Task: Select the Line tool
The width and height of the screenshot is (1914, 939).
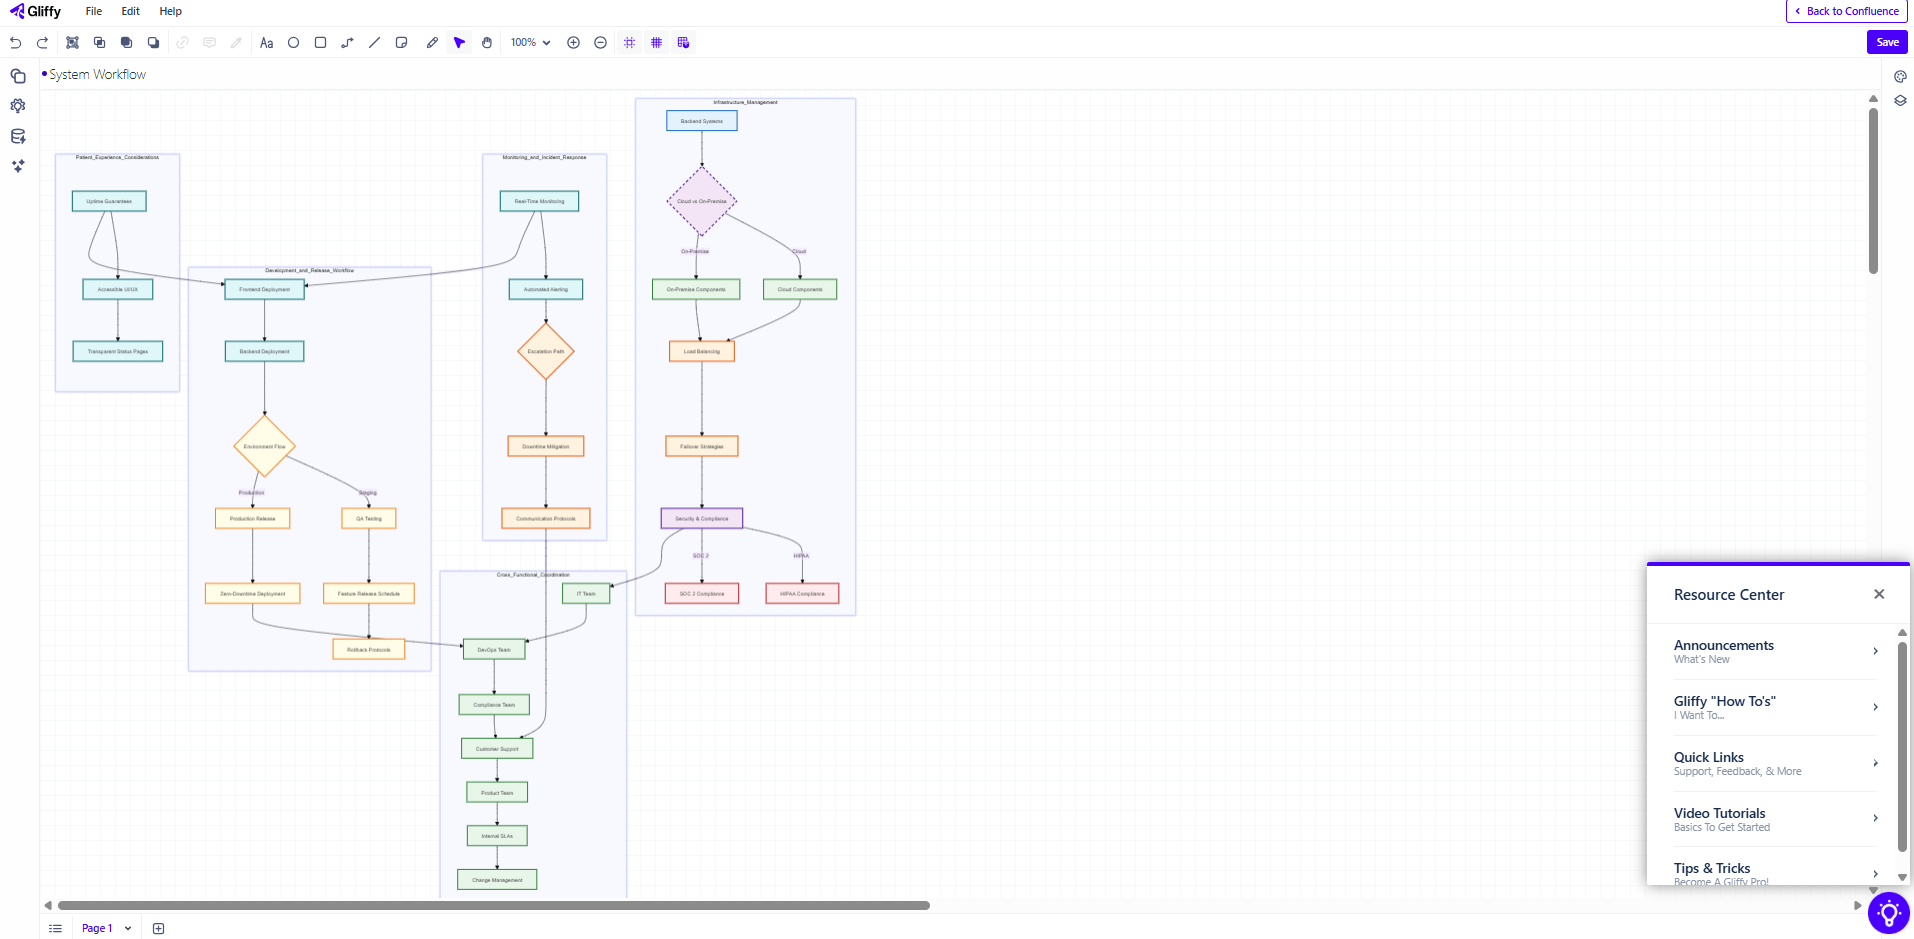Action: click(x=374, y=43)
